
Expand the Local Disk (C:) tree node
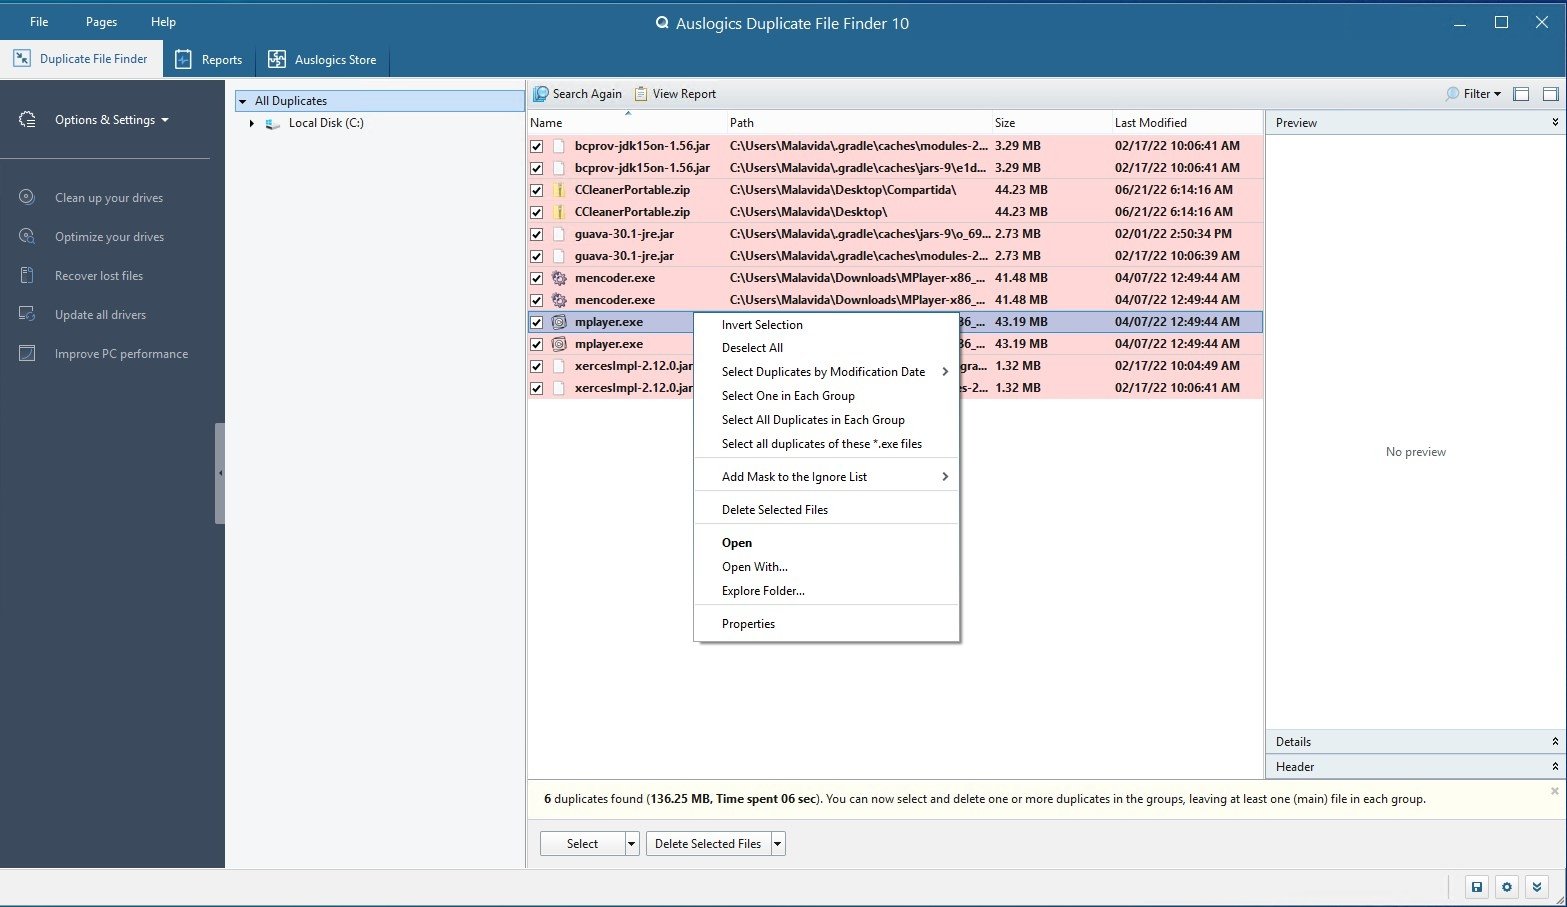[x=252, y=123]
